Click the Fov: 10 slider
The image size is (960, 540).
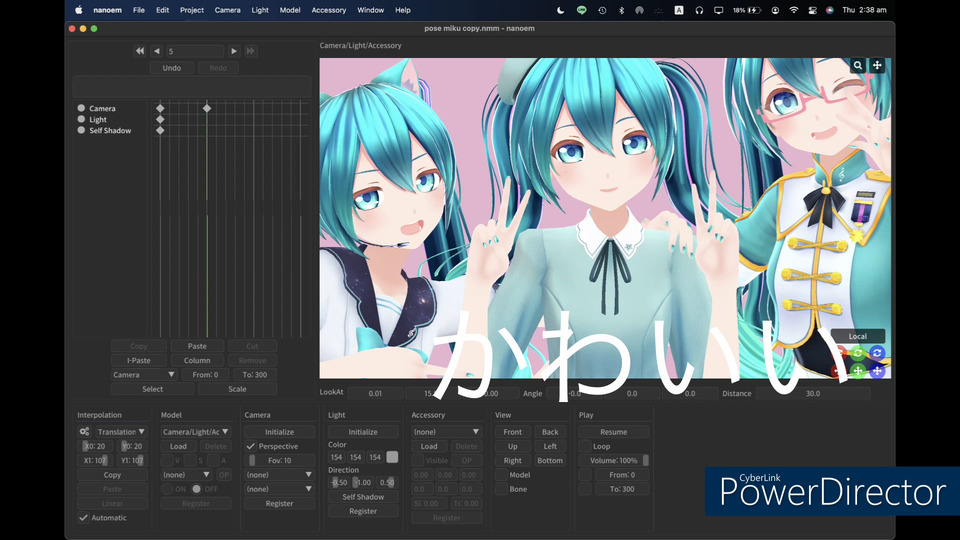coord(279,460)
